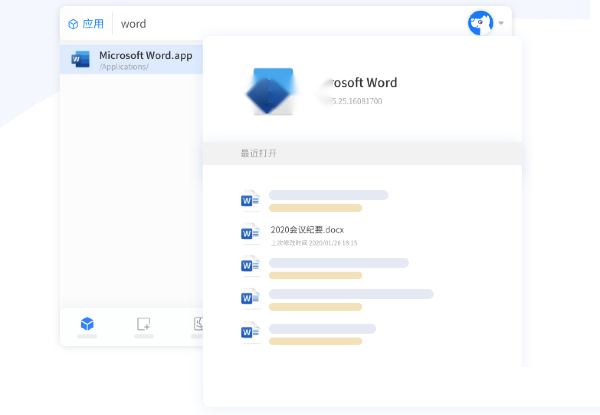Click the last-modified time 2020/01/26 18:15
600x415 pixels.
point(333,243)
